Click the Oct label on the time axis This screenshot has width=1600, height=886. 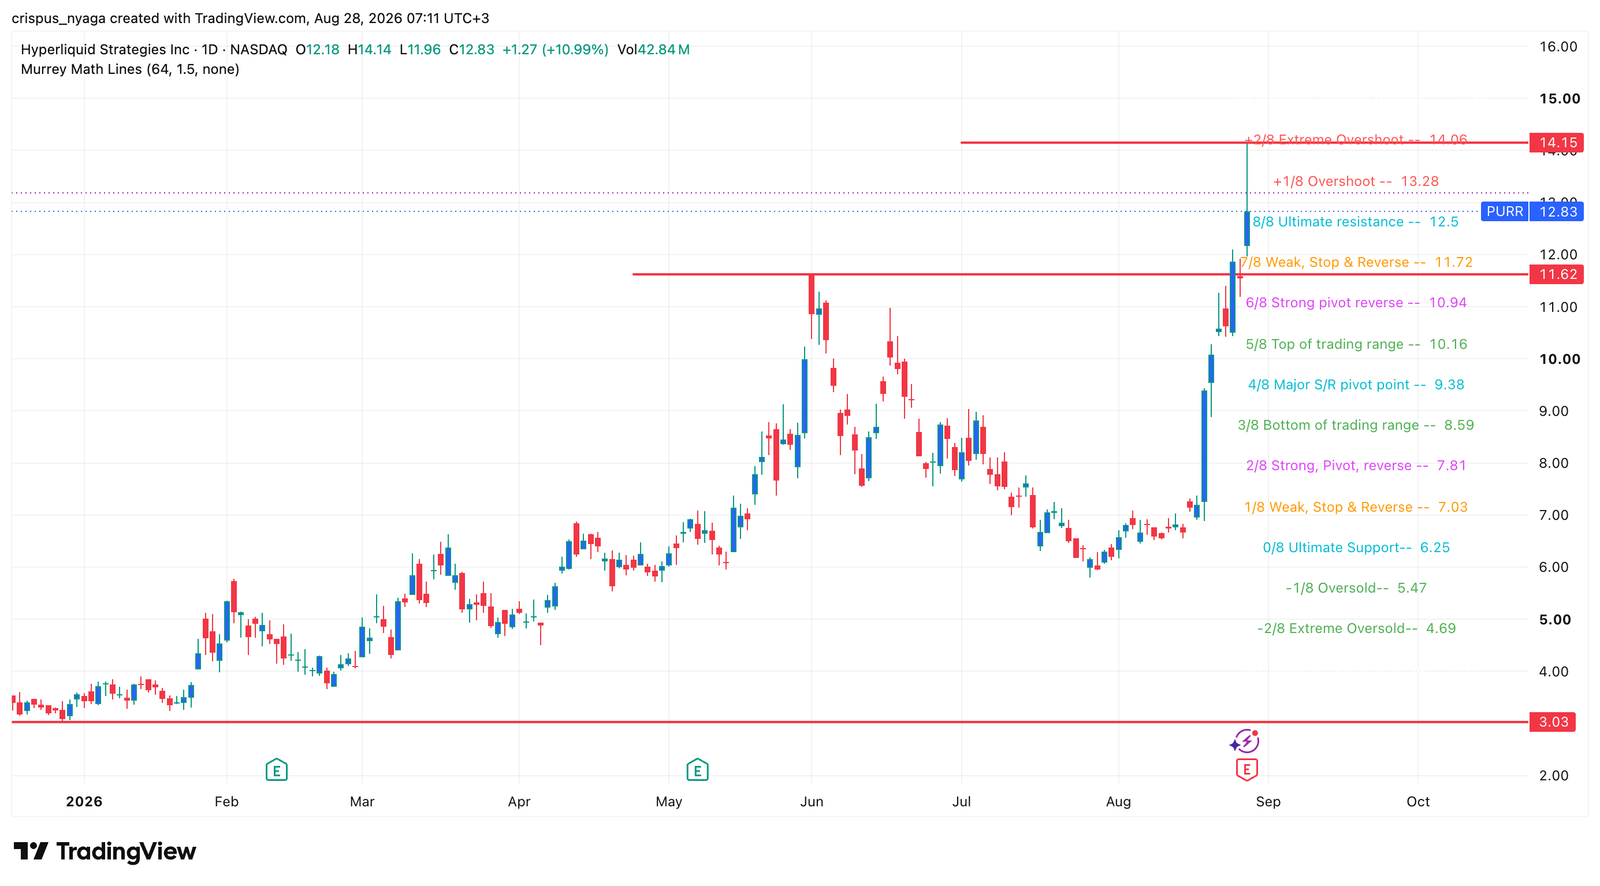(1418, 801)
